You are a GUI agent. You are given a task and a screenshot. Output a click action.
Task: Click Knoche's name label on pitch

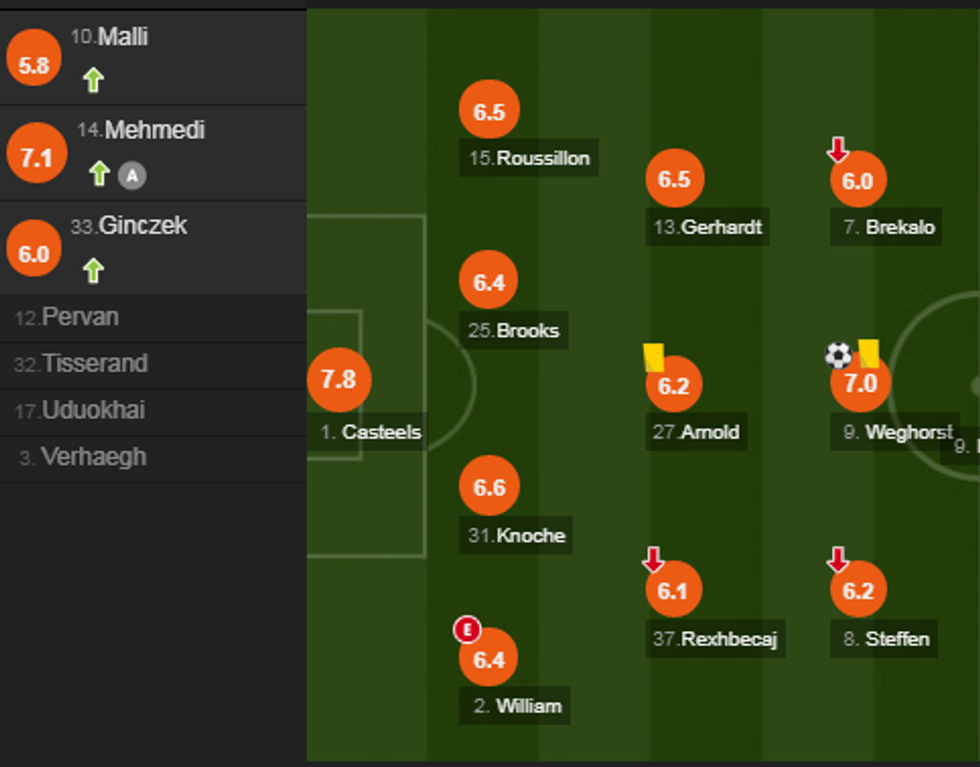[518, 536]
